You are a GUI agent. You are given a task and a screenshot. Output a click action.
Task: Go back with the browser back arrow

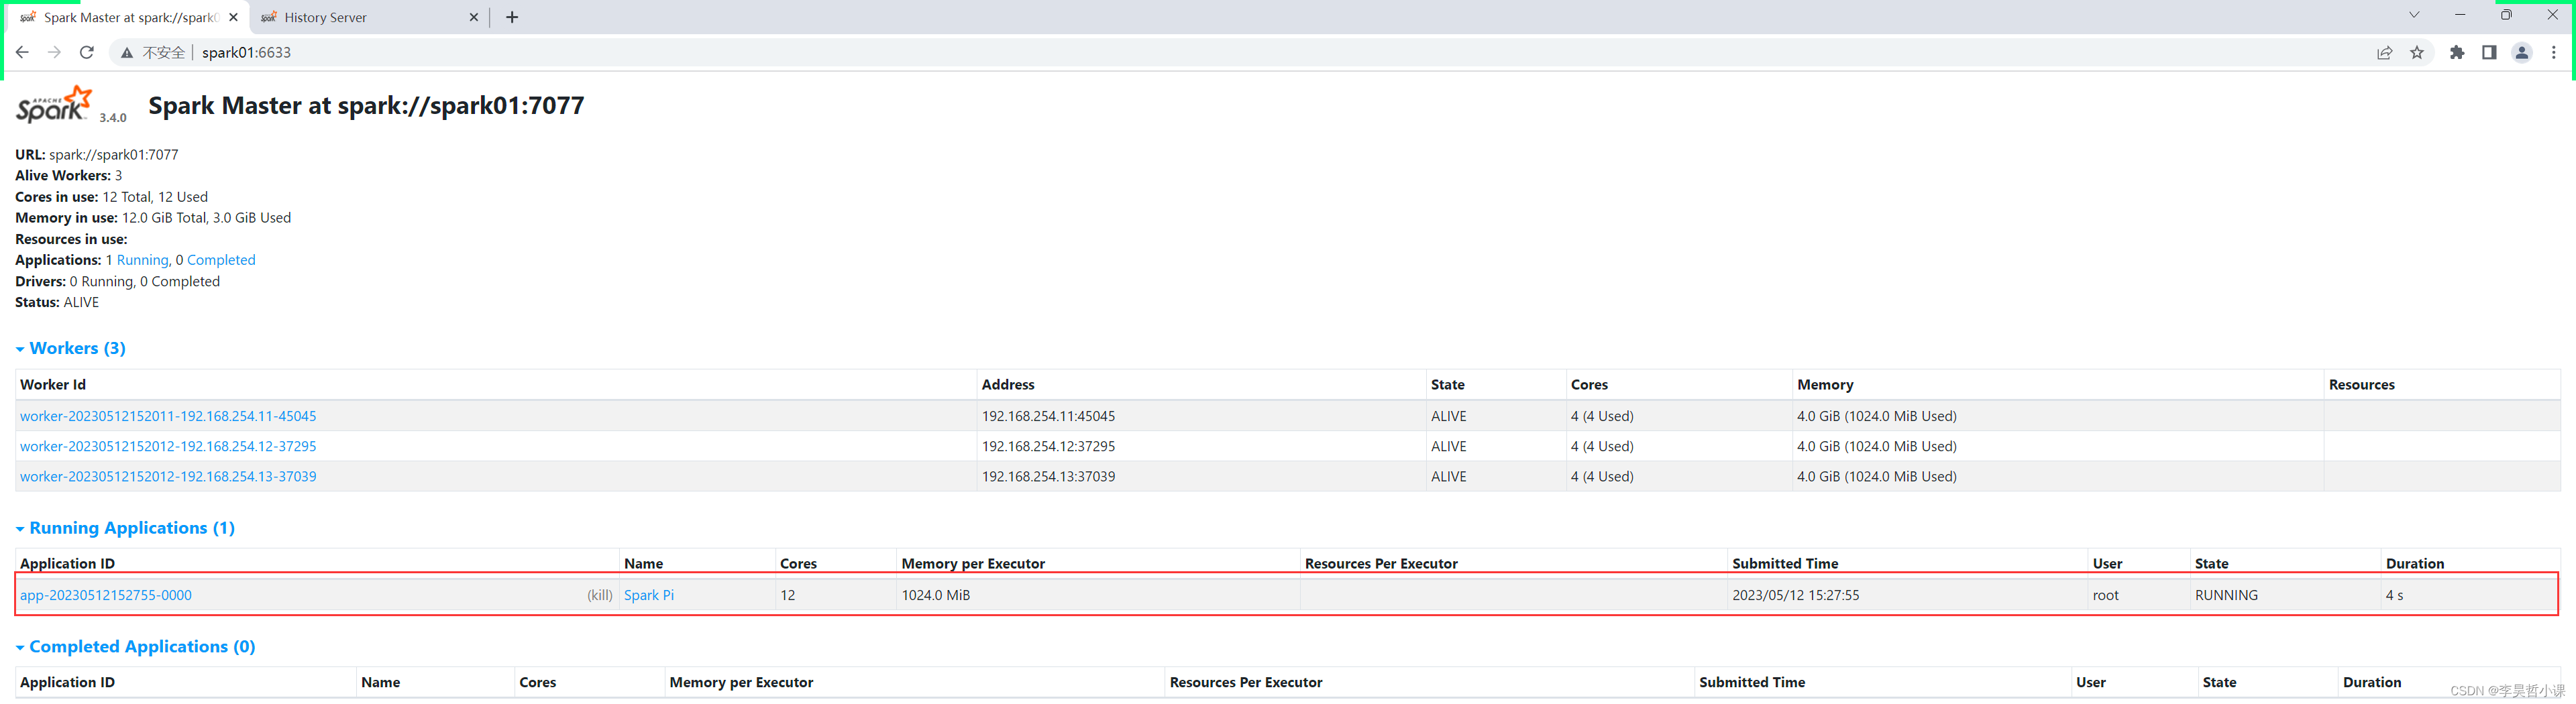click(22, 52)
